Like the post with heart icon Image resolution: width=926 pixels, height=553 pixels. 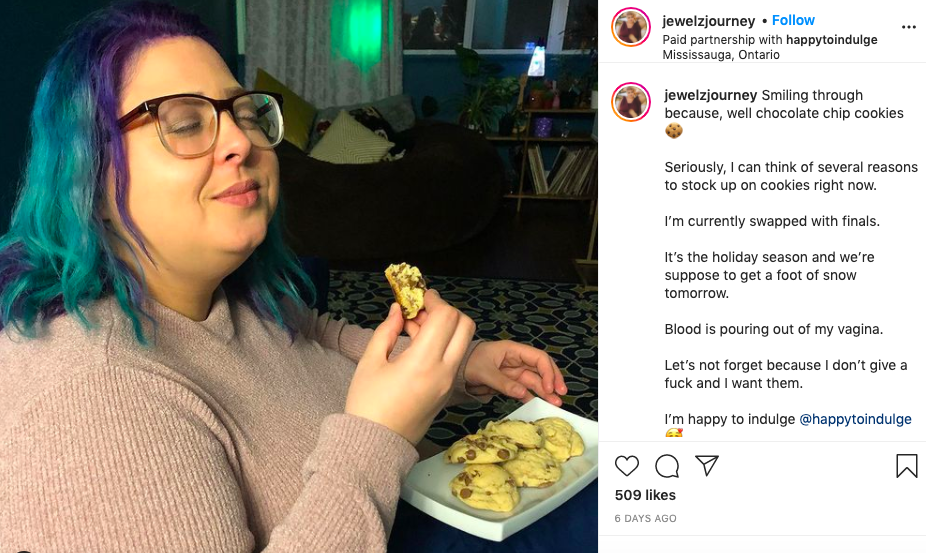pyautogui.click(x=627, y=466)
